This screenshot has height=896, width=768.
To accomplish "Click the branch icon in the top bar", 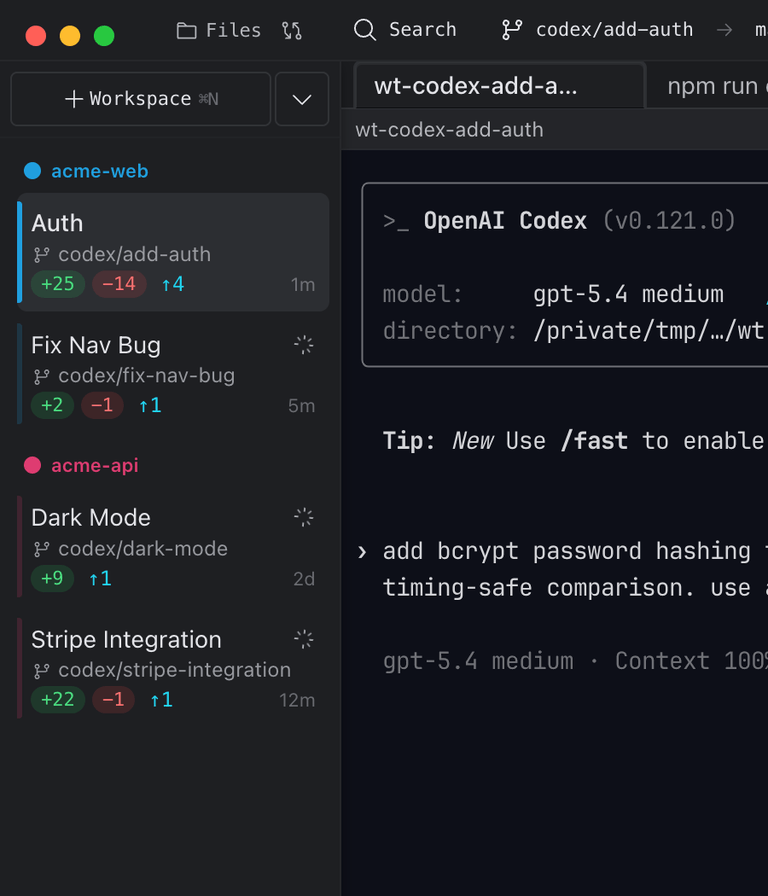I will tap(511, 30).
